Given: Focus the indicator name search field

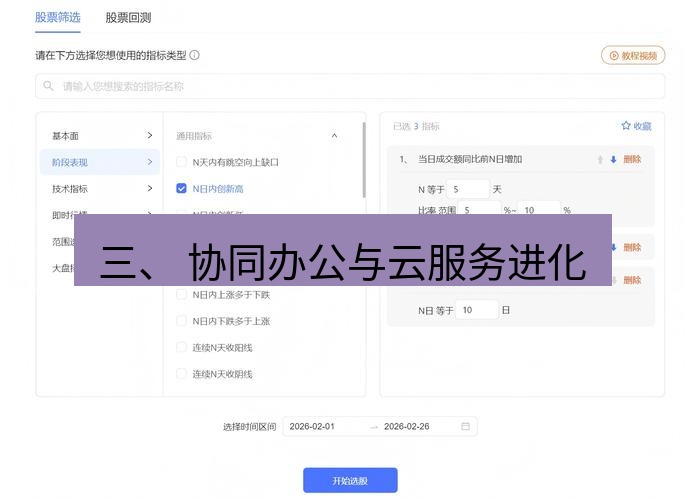Looking at the screenshot, I should tap(350, 86).
